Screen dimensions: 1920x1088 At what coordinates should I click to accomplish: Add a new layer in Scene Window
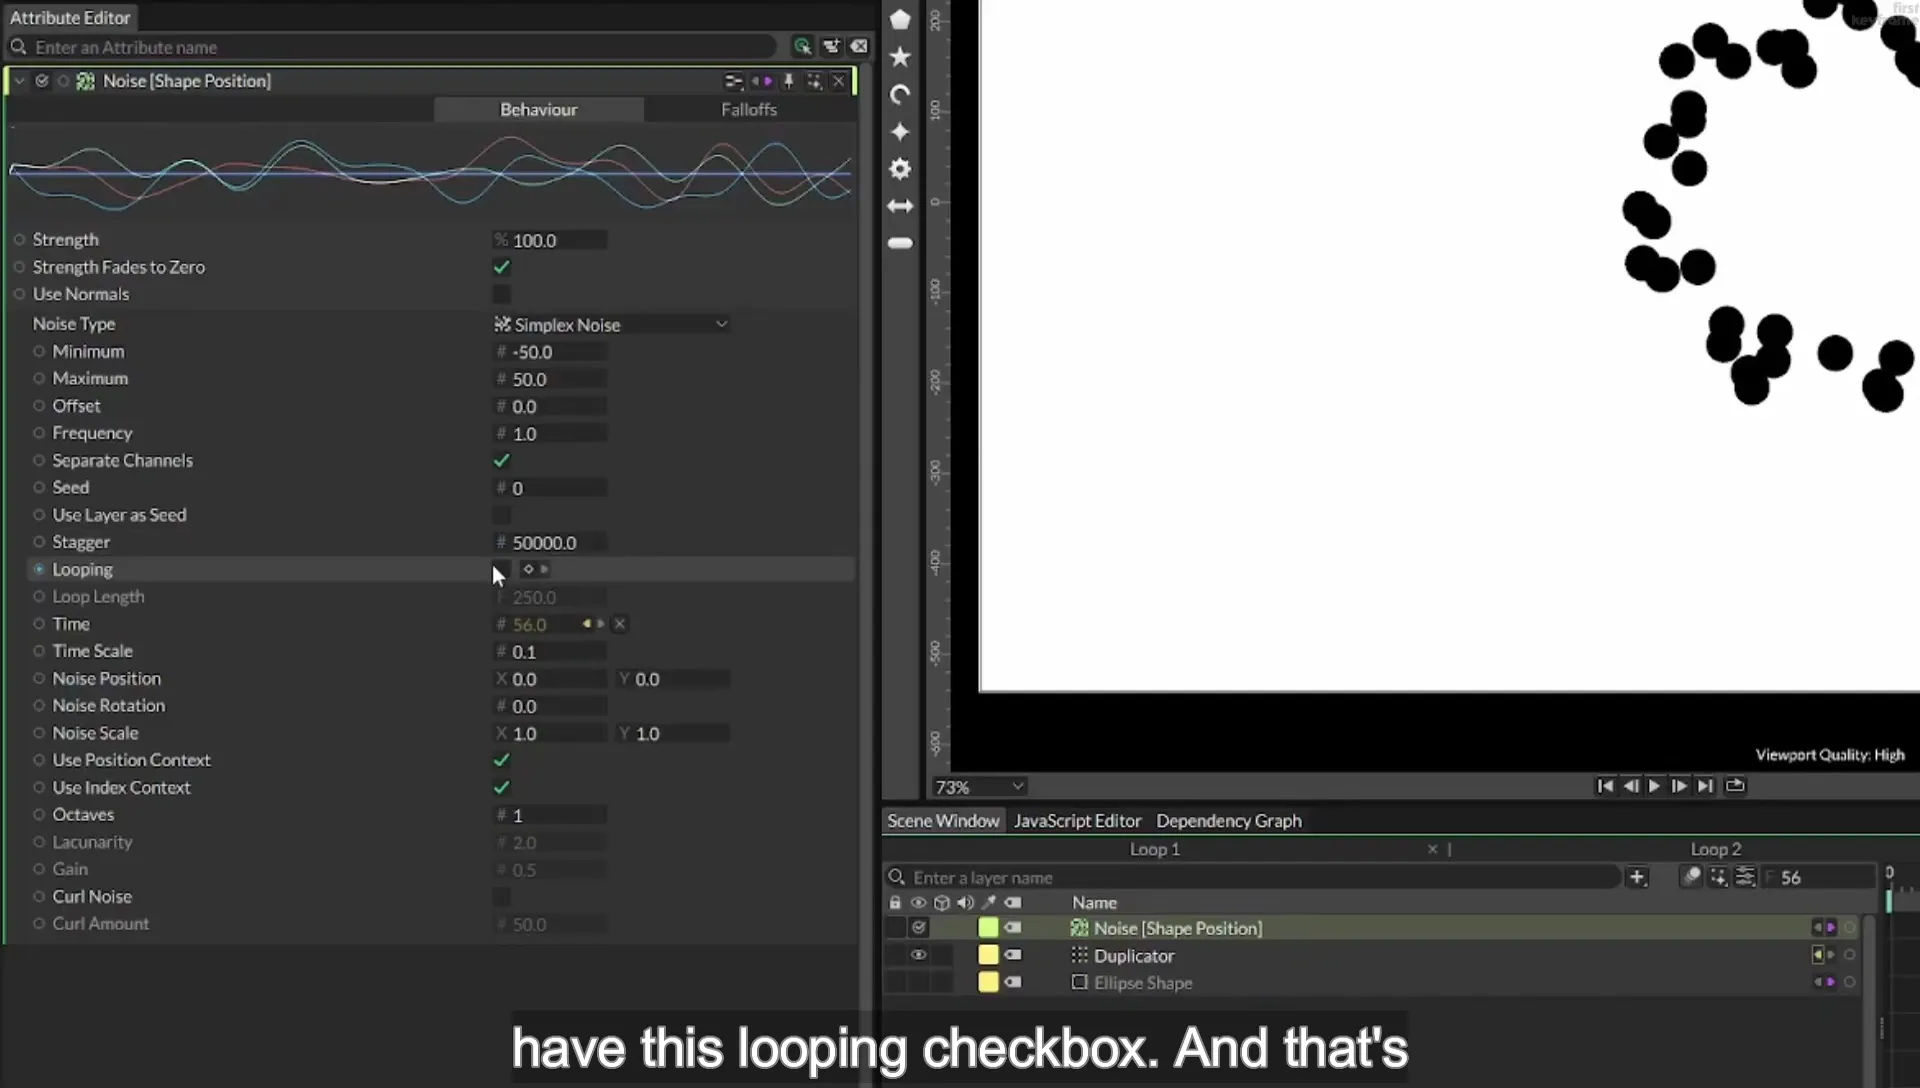click(x=1637, y=877)
